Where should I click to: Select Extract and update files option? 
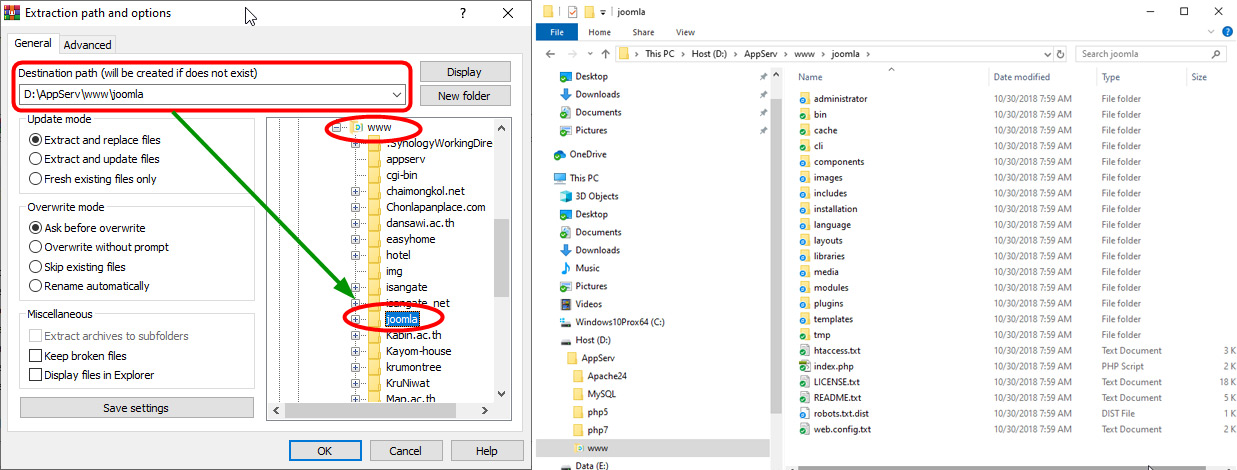click(36, 159)
